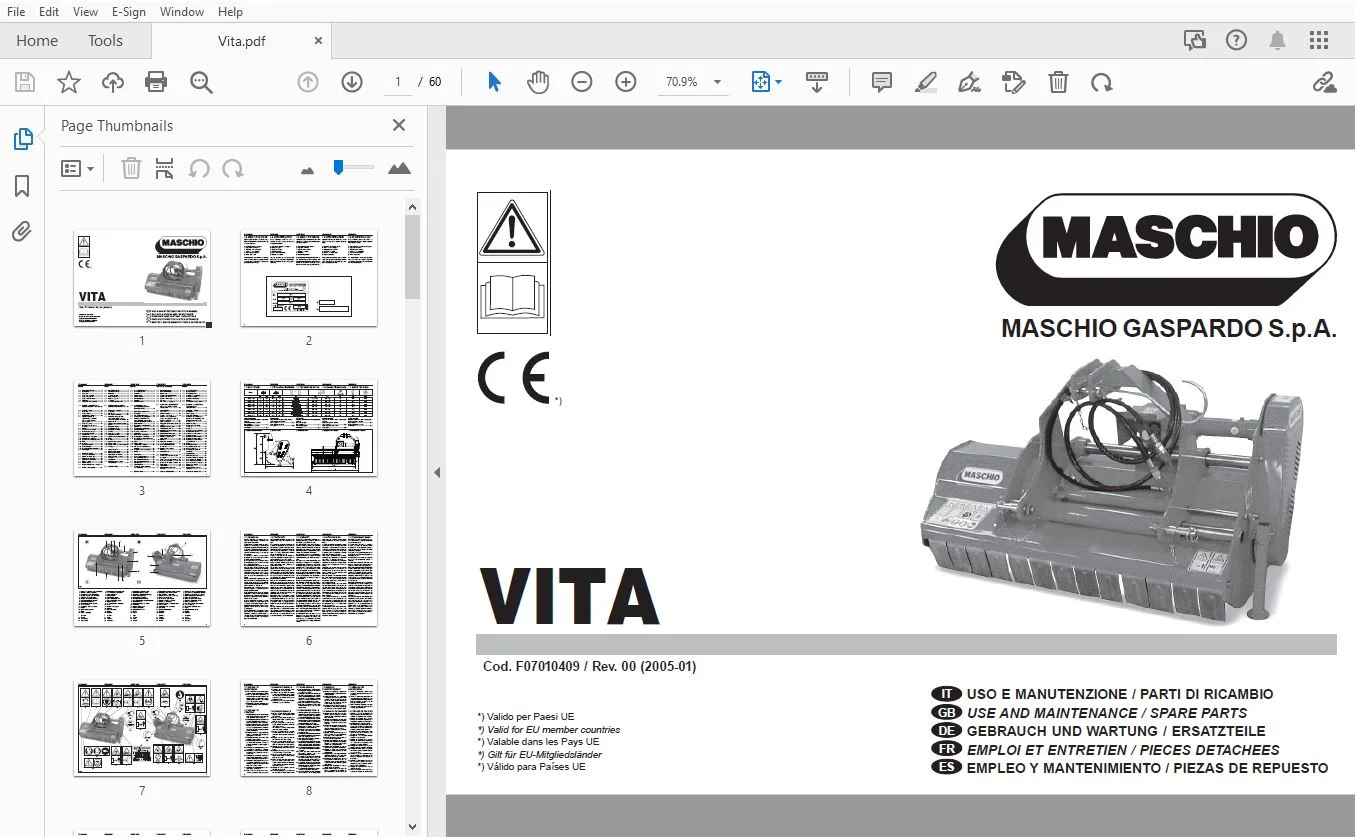
Task: Open the E-Sign menu
Action: 129,12
